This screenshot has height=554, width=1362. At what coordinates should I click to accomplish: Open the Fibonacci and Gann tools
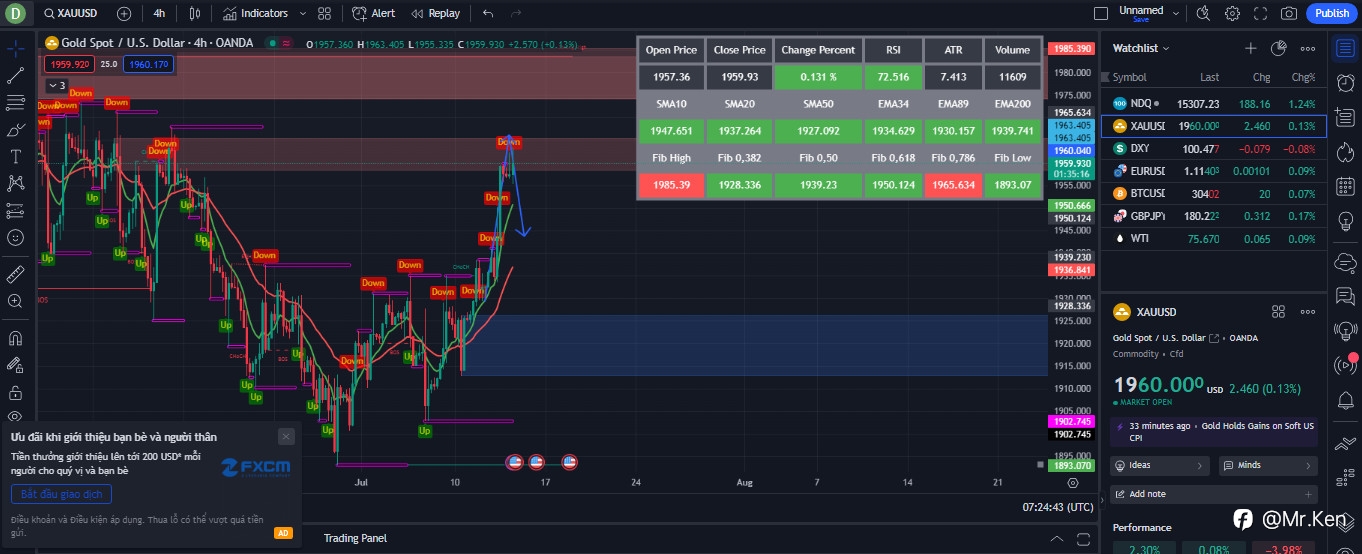[15, 102]
